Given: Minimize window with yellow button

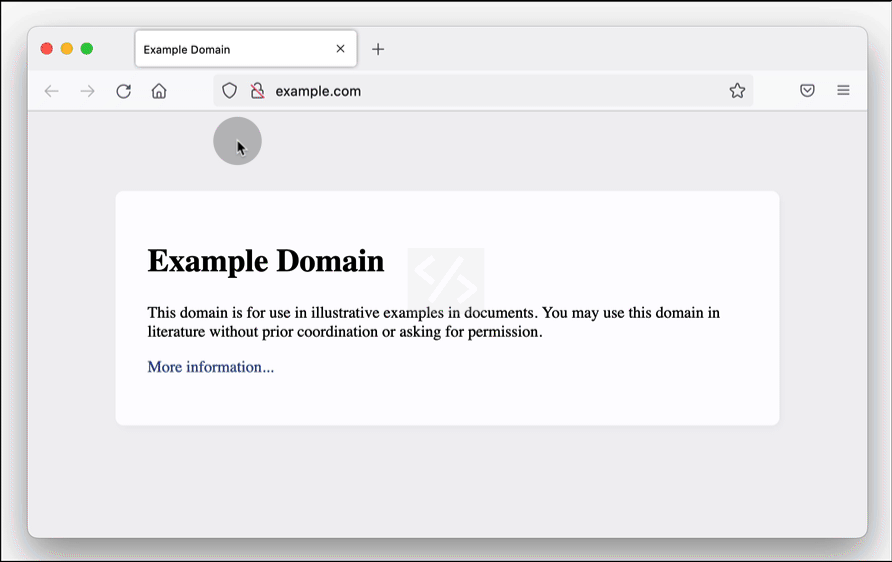Looking at the screenshot, I should coord(67,49).
